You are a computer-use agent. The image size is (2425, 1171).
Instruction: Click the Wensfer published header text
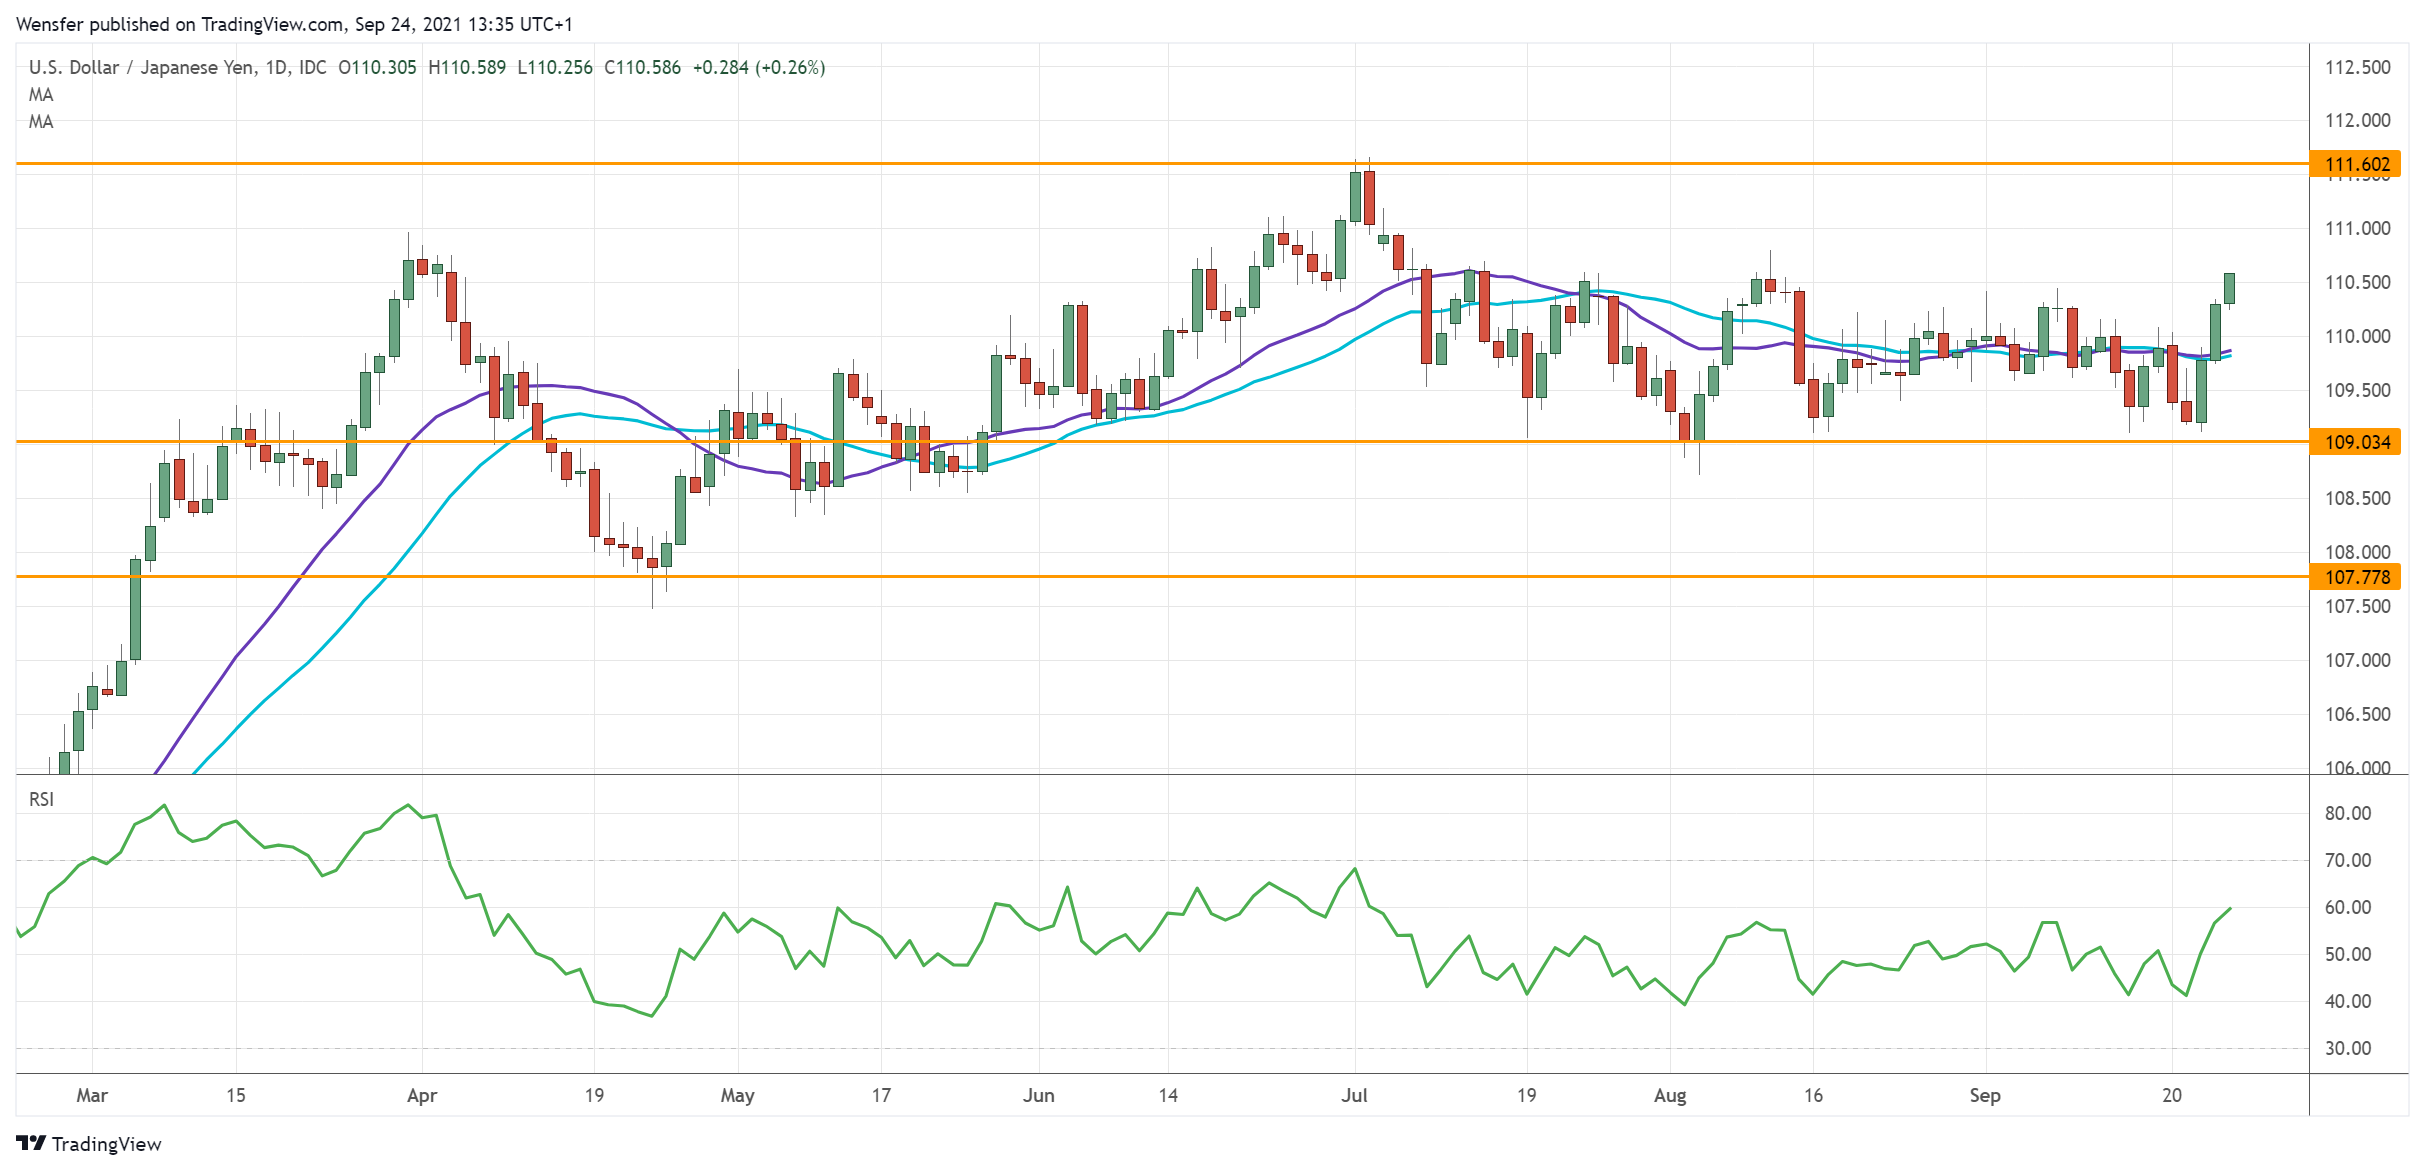click(294, 23)
